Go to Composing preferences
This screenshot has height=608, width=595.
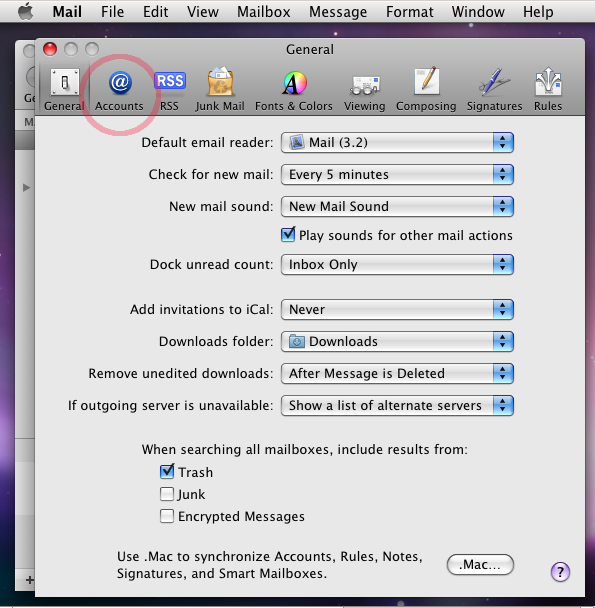[426, 90]
